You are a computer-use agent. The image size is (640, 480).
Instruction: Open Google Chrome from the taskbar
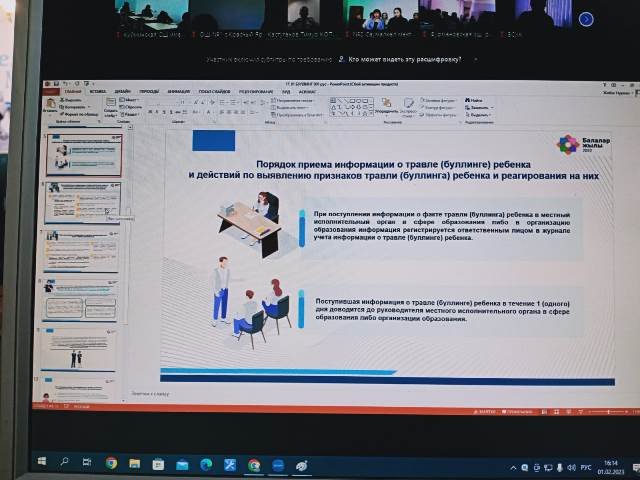(111, 463)
